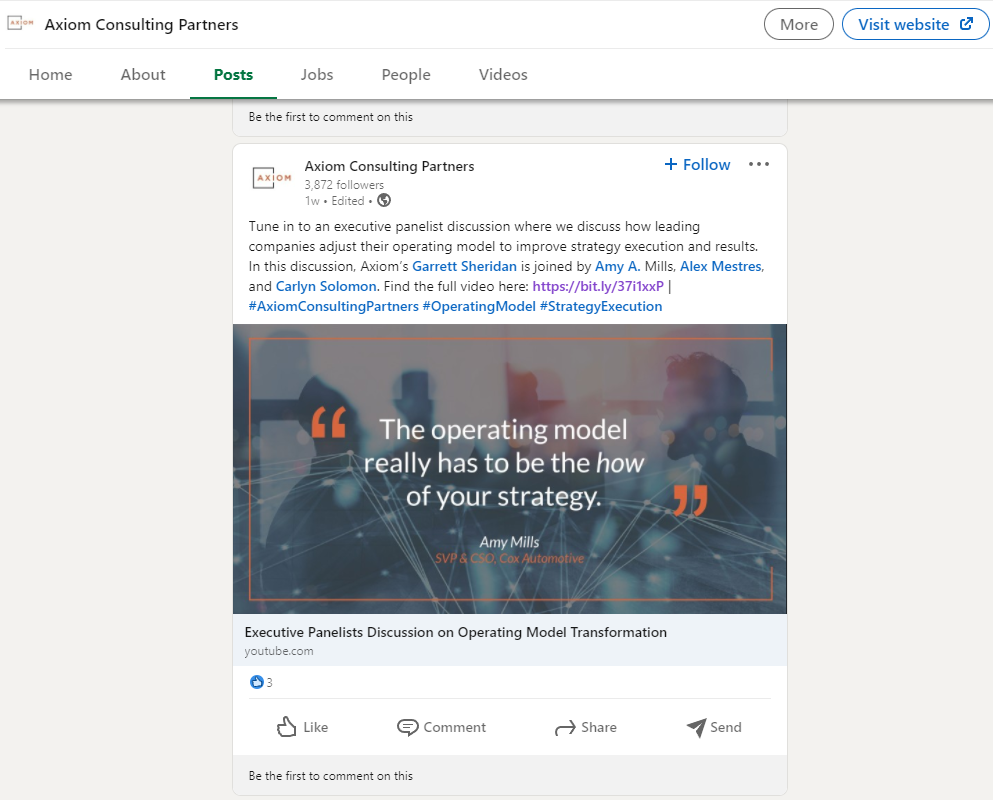Open the three-dot post options menu

(x=759, y=164)
